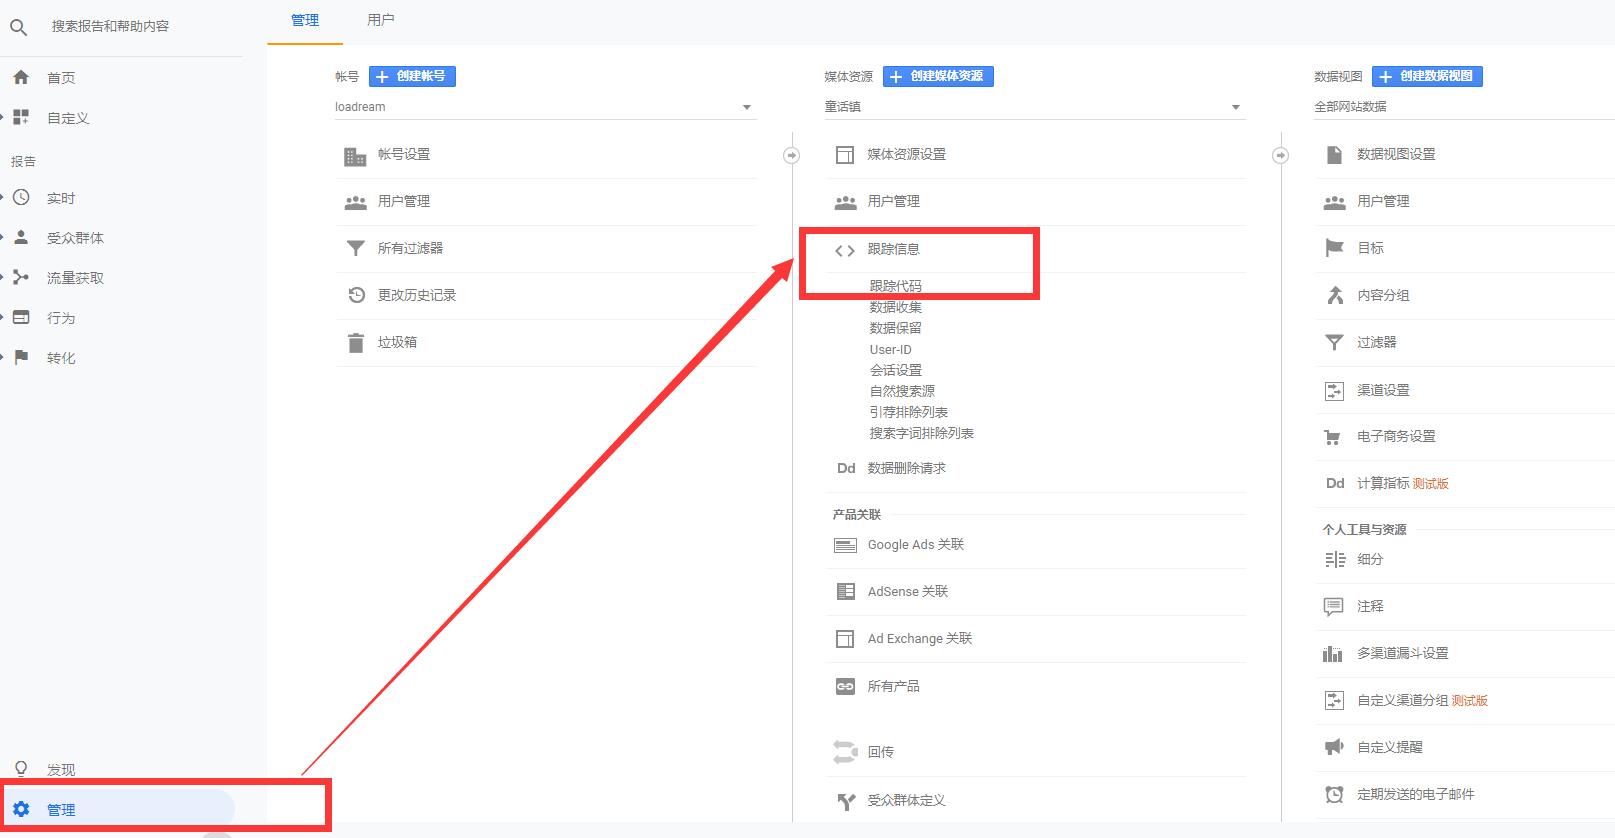Click the 搜索报告和帮助内容 search field
The height and width of the screenshot is (838, 1615).
(x=110, y=26)
